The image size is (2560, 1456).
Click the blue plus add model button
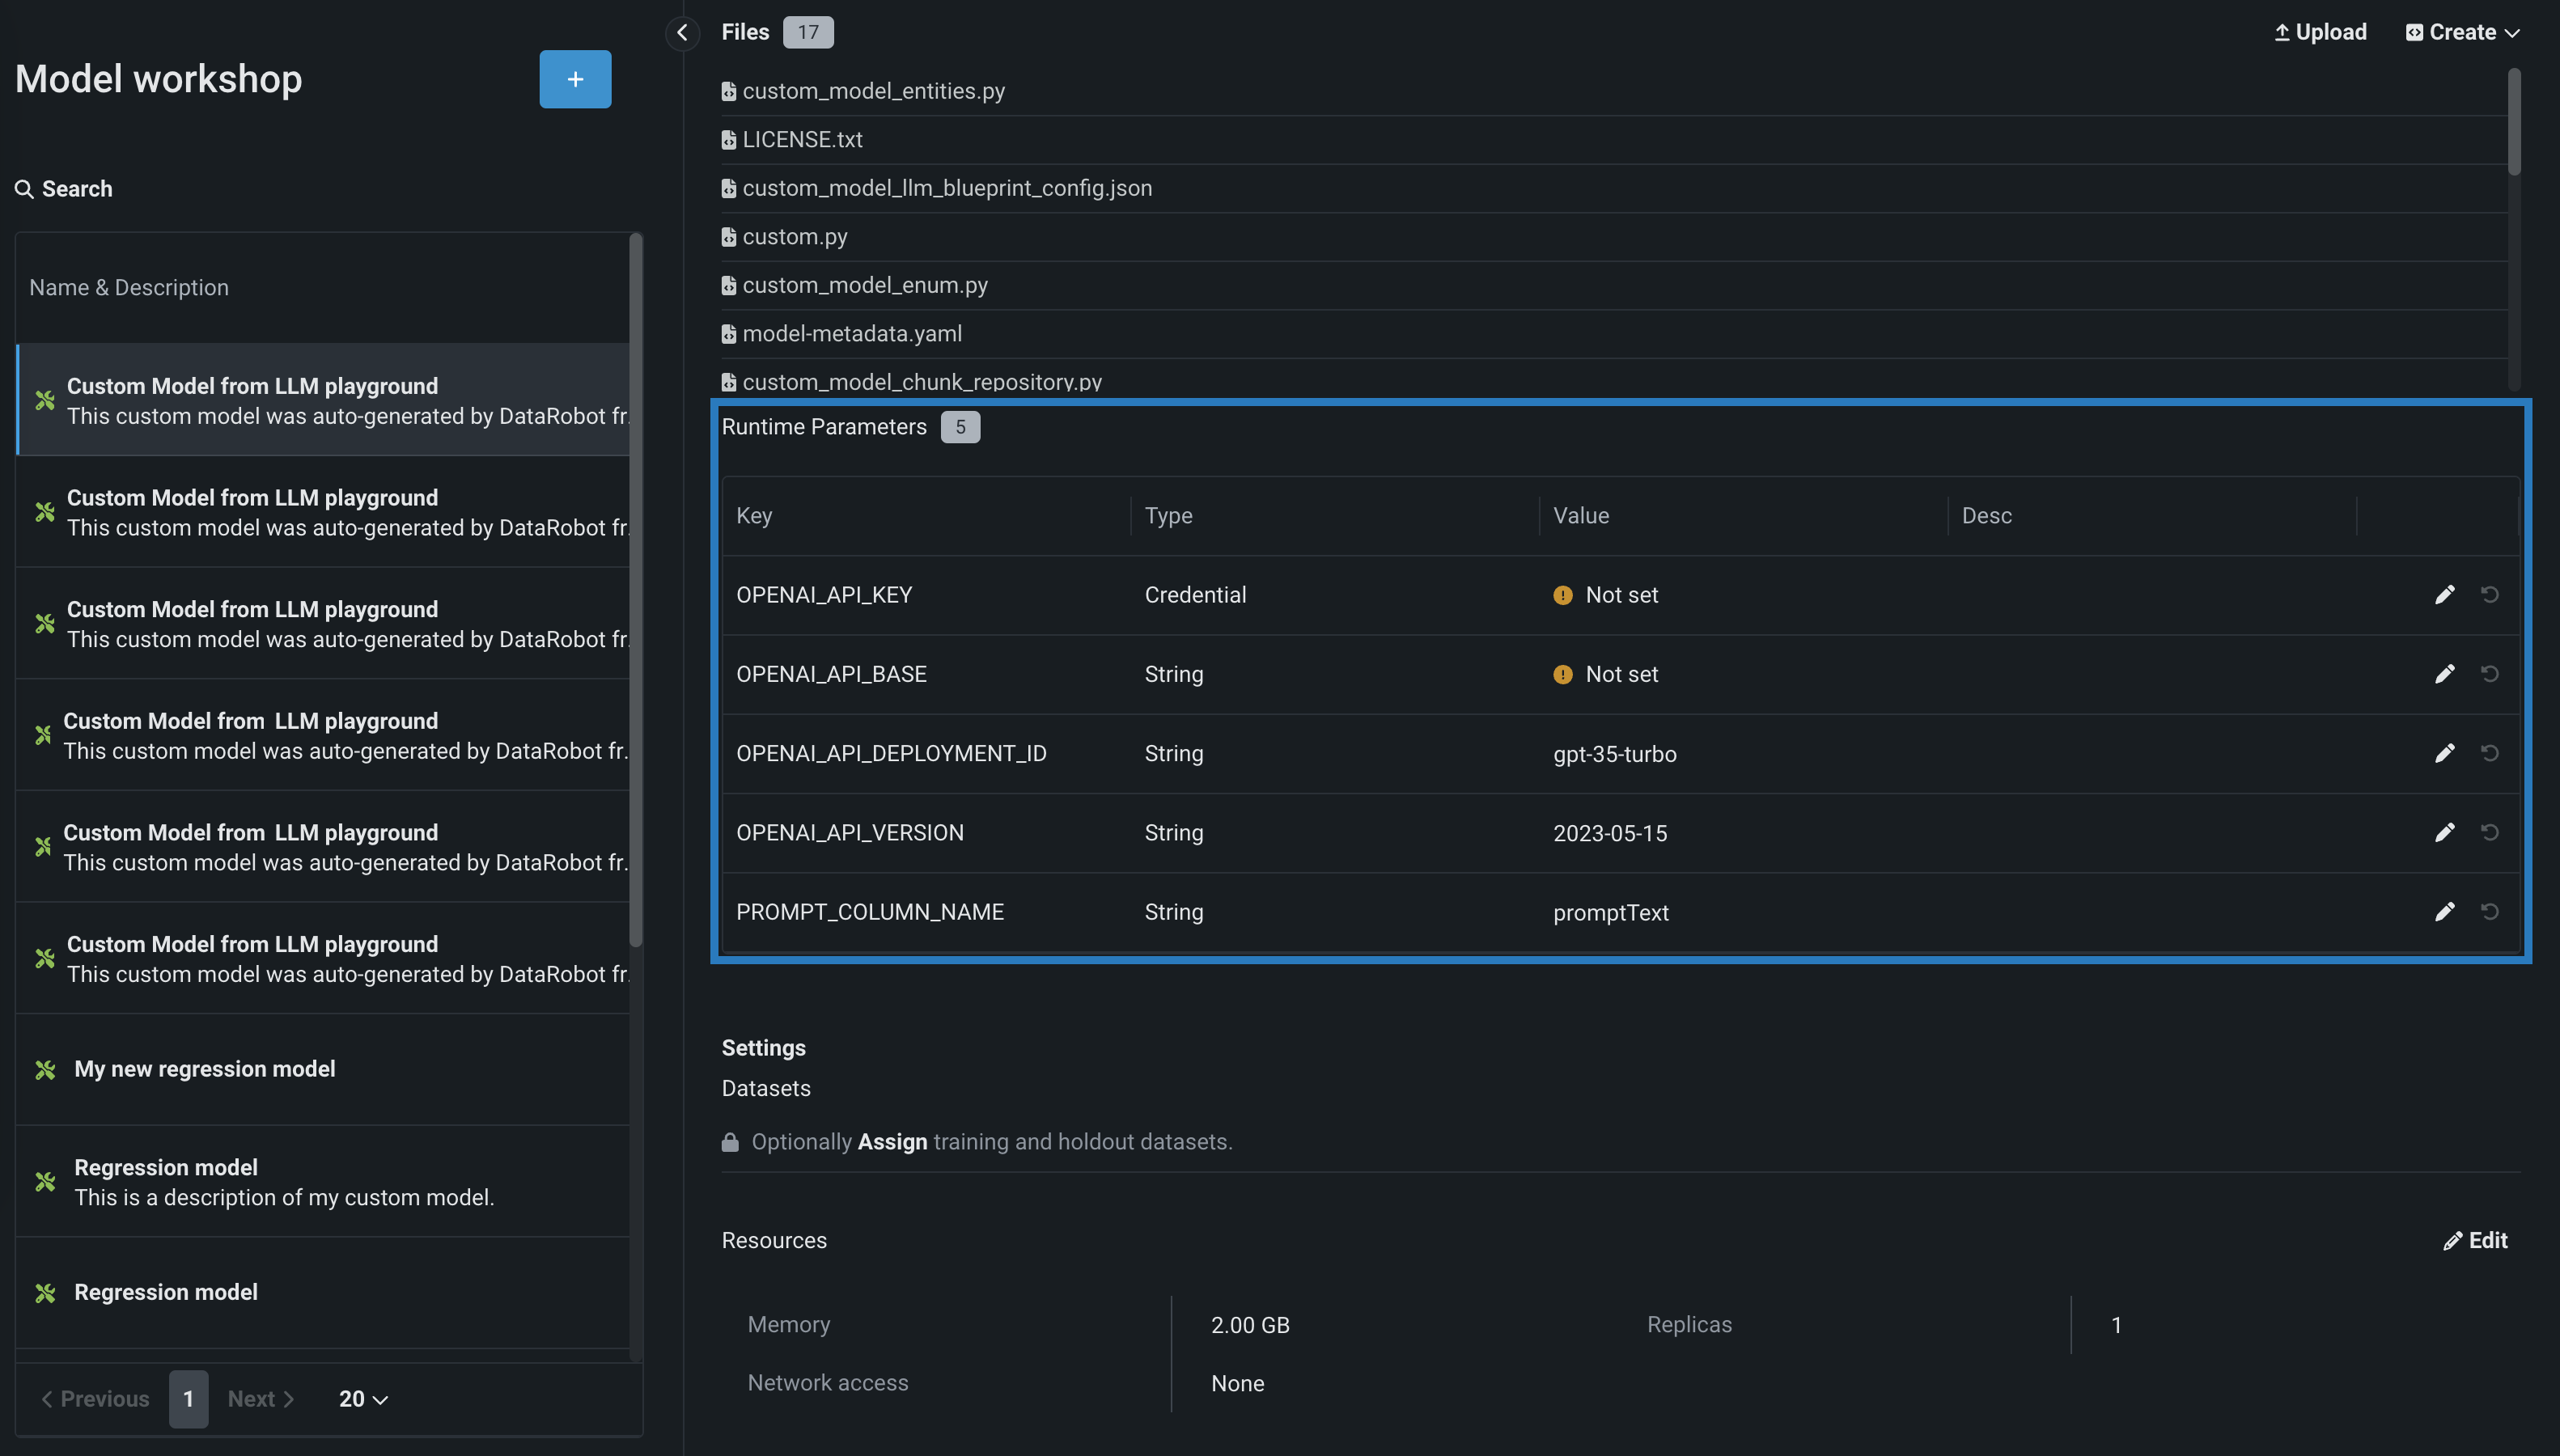click(575, 79)
